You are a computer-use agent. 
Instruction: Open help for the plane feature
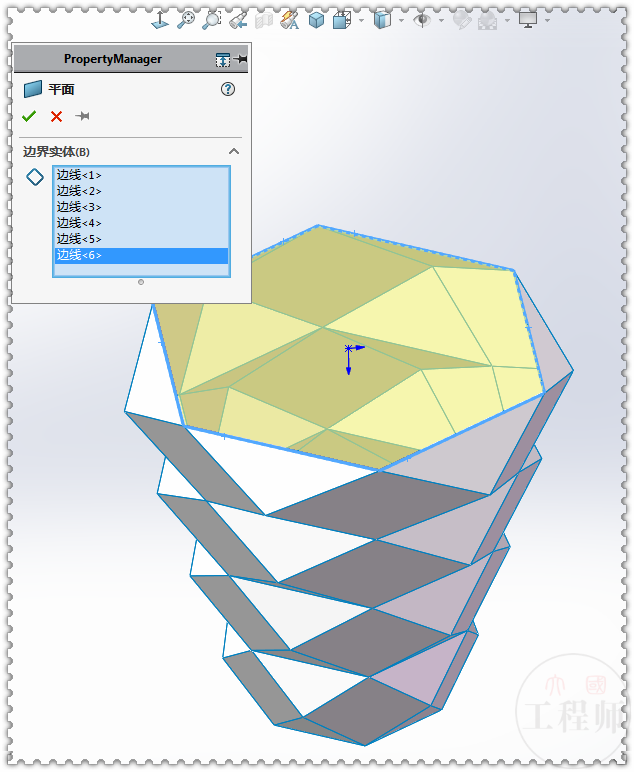click(x=227, y=90)
